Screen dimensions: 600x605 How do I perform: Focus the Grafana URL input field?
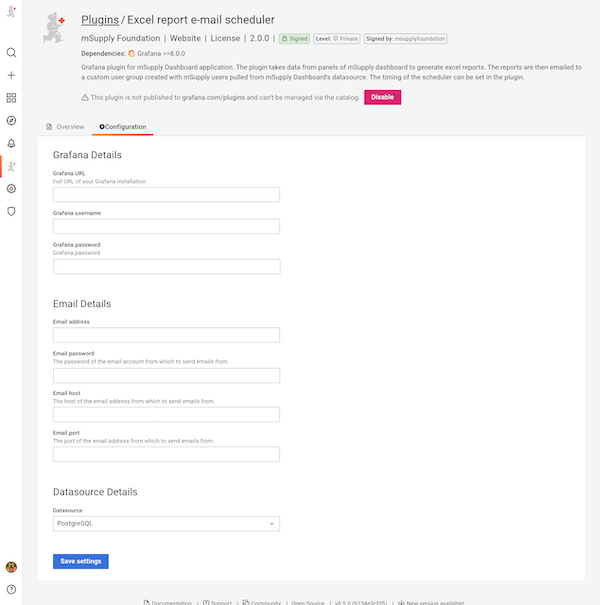coord(166,195)
